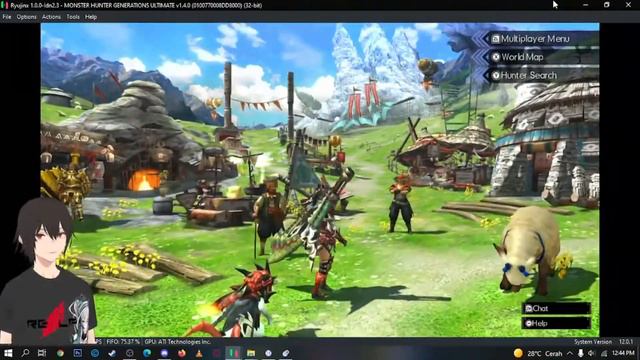Select Multiplayer Menu in the game overlay
The height and width of the screenshot is (360, 640).
click(x=540, y=39)
